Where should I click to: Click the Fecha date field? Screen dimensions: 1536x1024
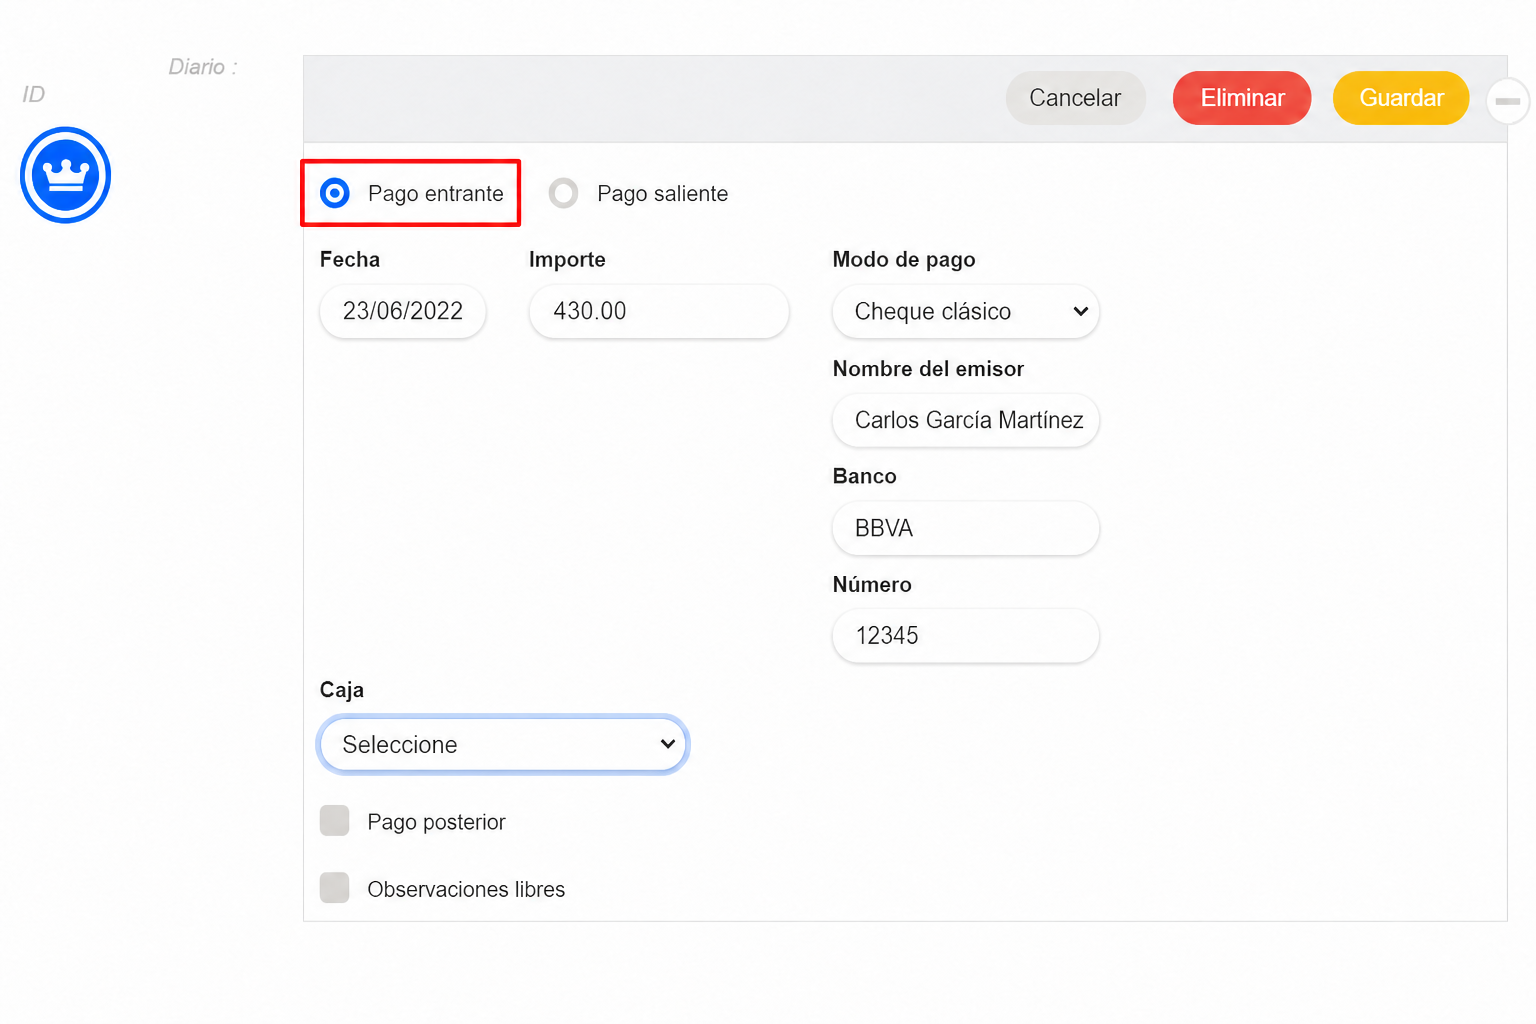pyautogui.click(x=403, y=312)
